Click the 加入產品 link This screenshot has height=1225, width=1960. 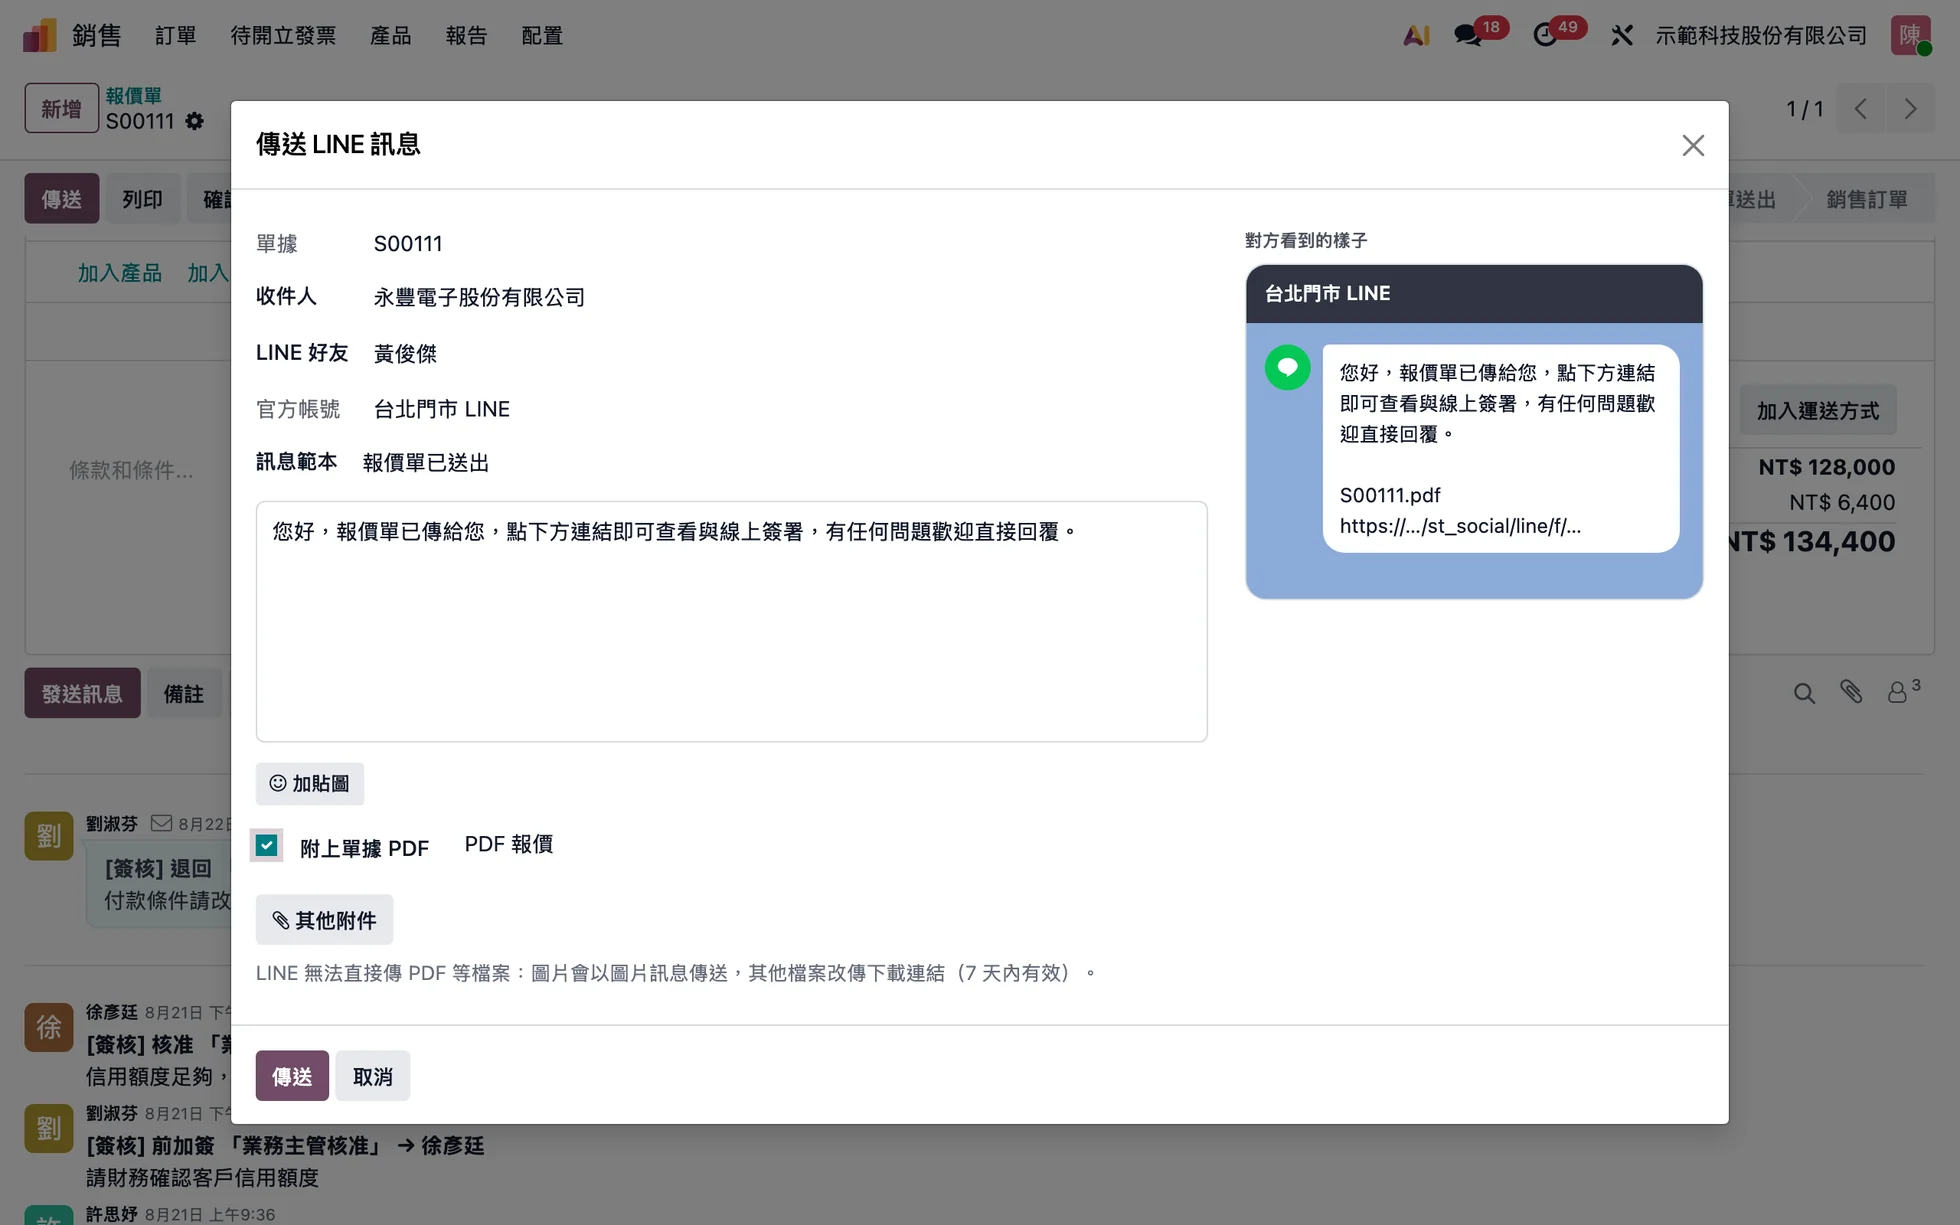(120, 273)
